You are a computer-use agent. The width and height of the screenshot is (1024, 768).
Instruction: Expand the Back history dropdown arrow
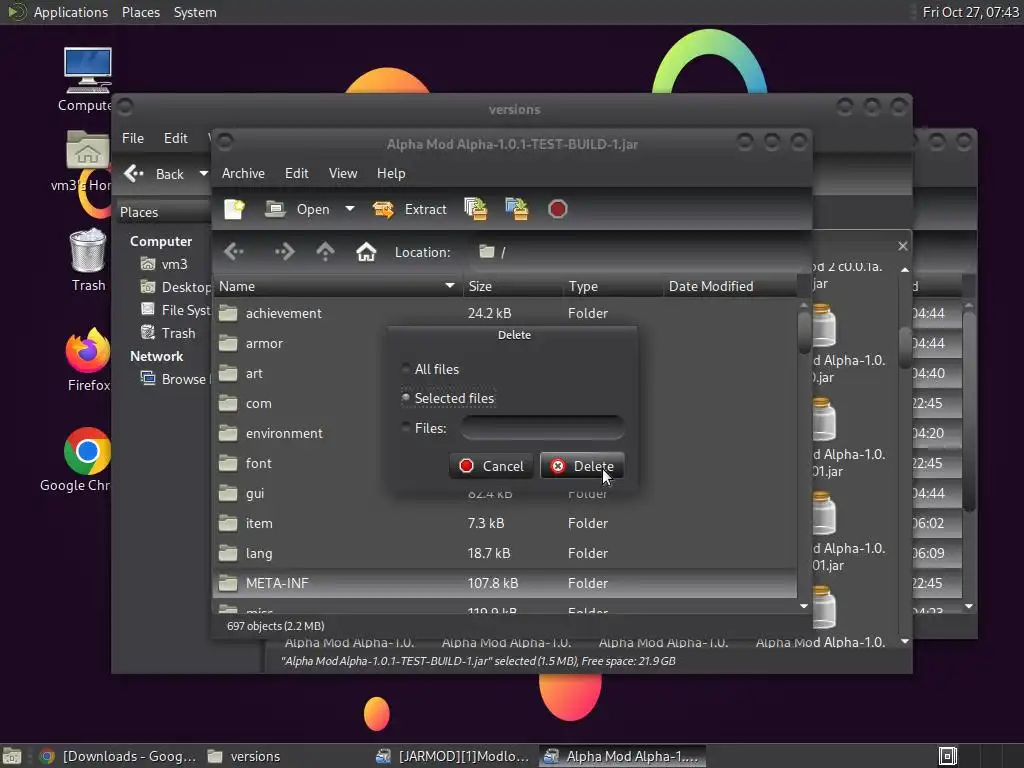pos(204,174)
